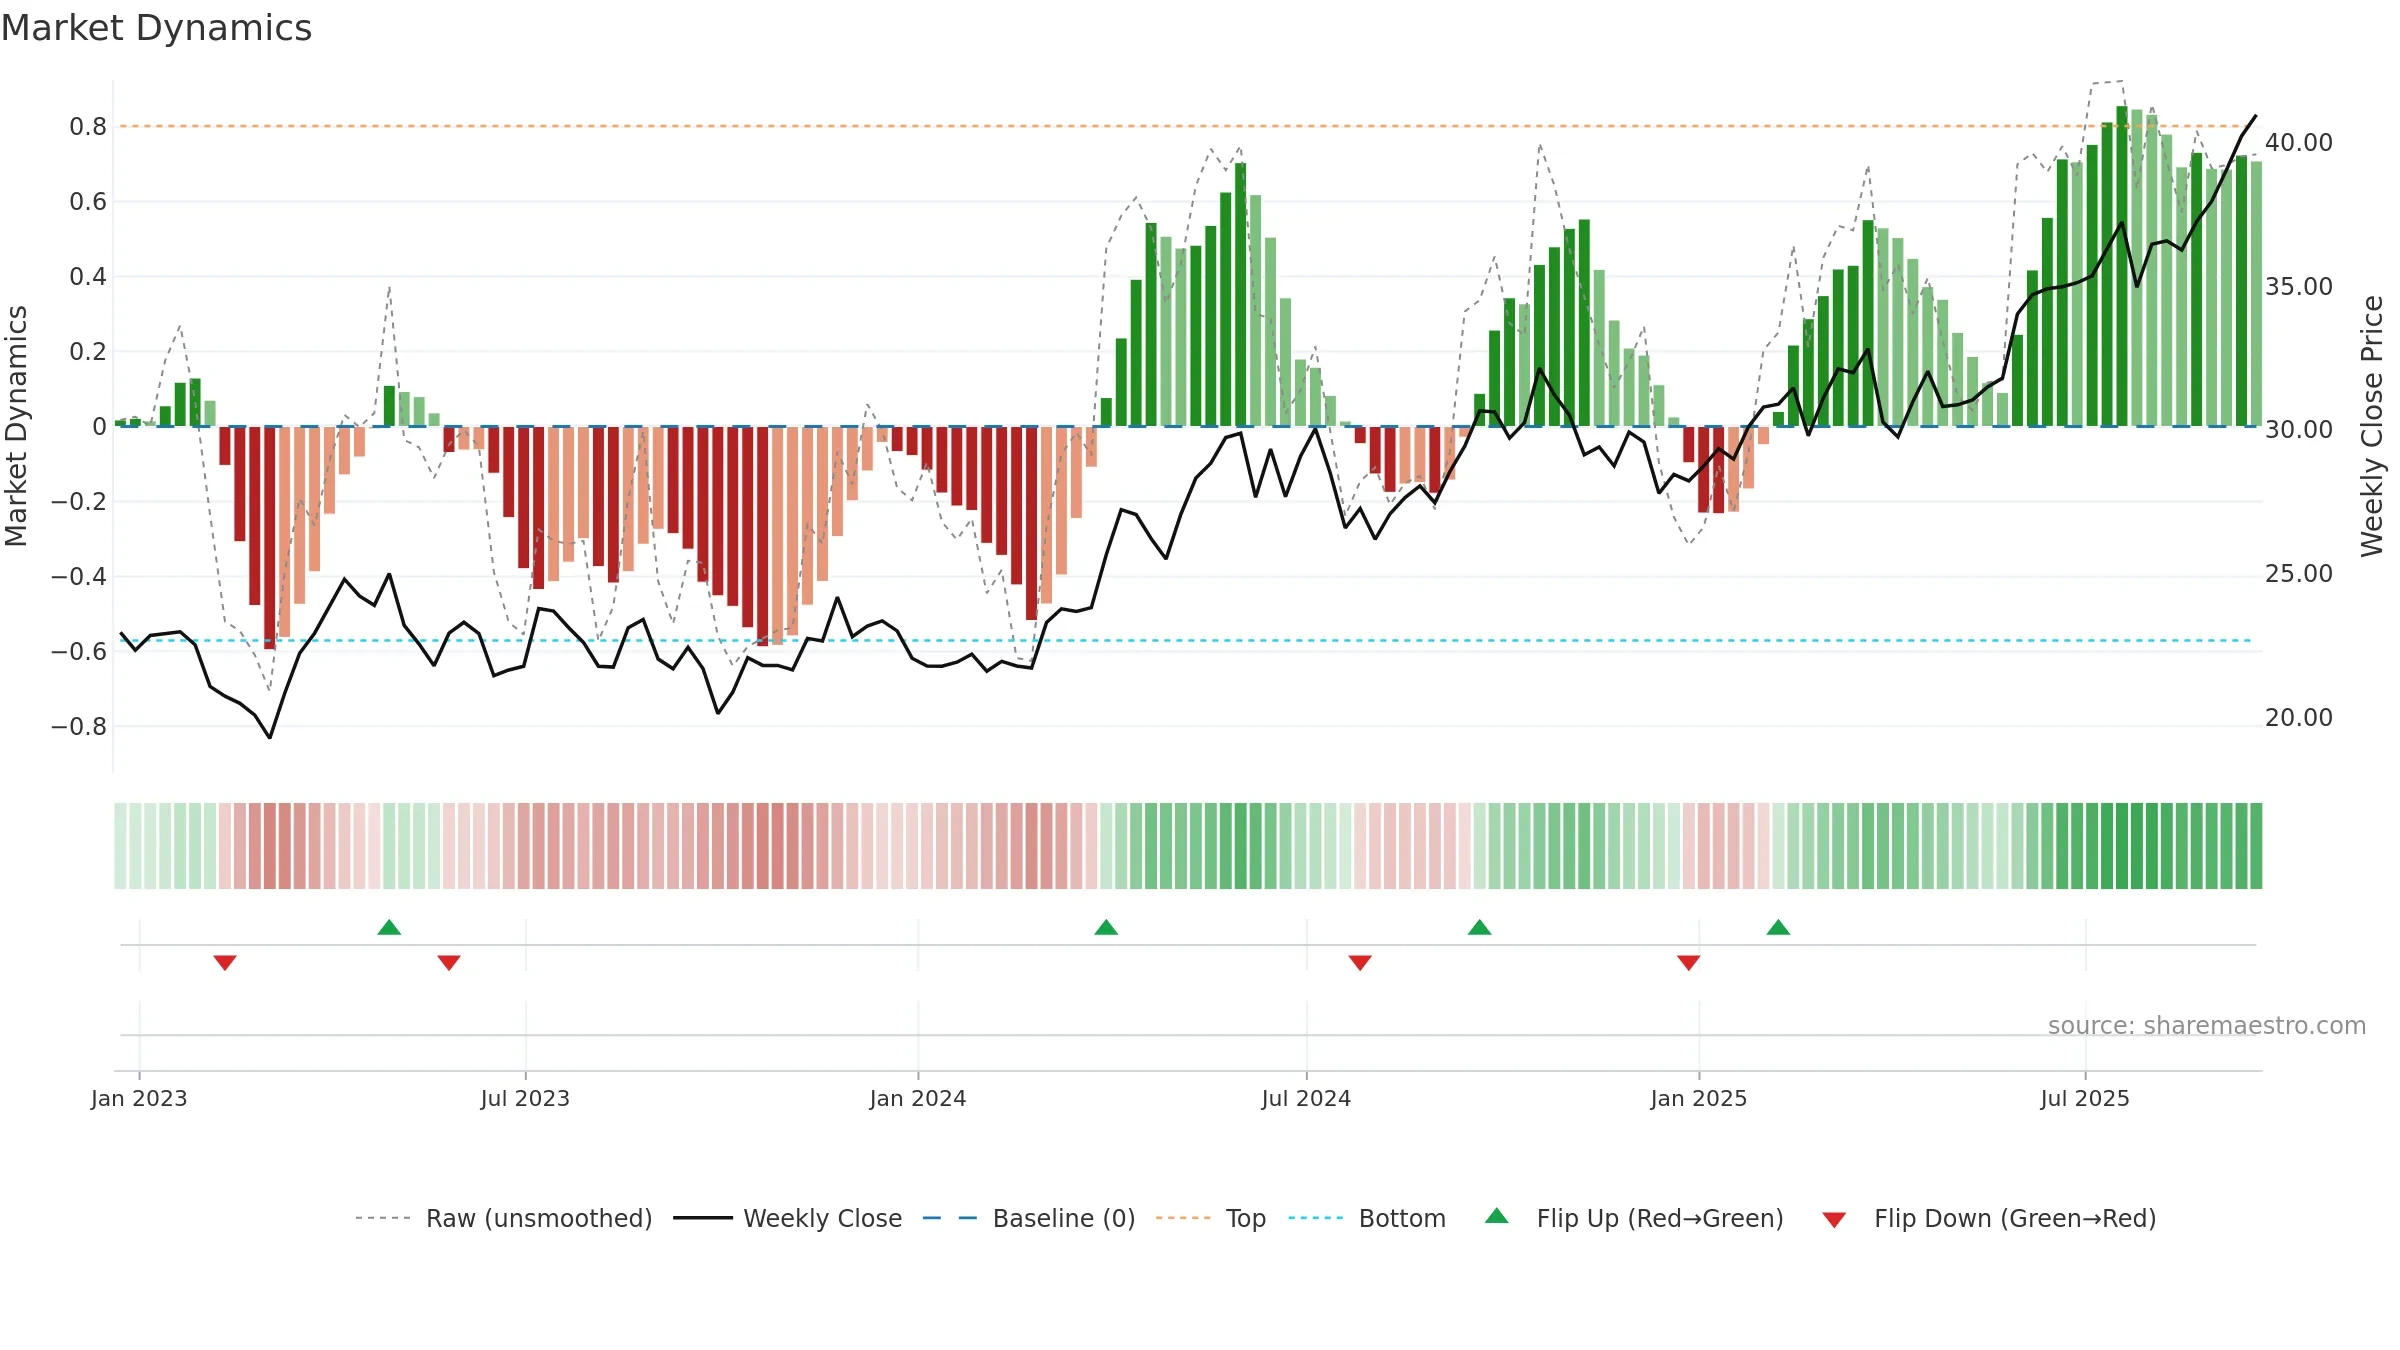Click the −0.2 left axis tick label

click(79, 502)
